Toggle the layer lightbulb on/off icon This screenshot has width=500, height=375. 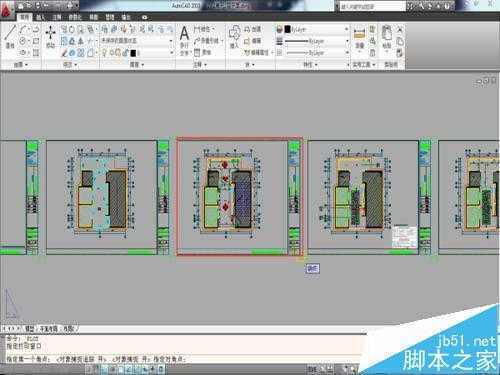[105, 53]
